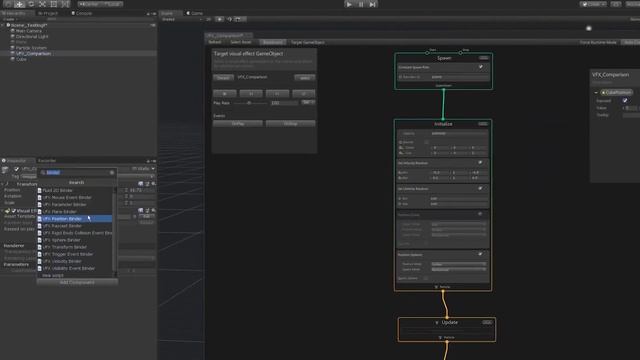Choose VFX Transform Binder component
Viewport: 640px width, 360px height.
coord(74,247)
